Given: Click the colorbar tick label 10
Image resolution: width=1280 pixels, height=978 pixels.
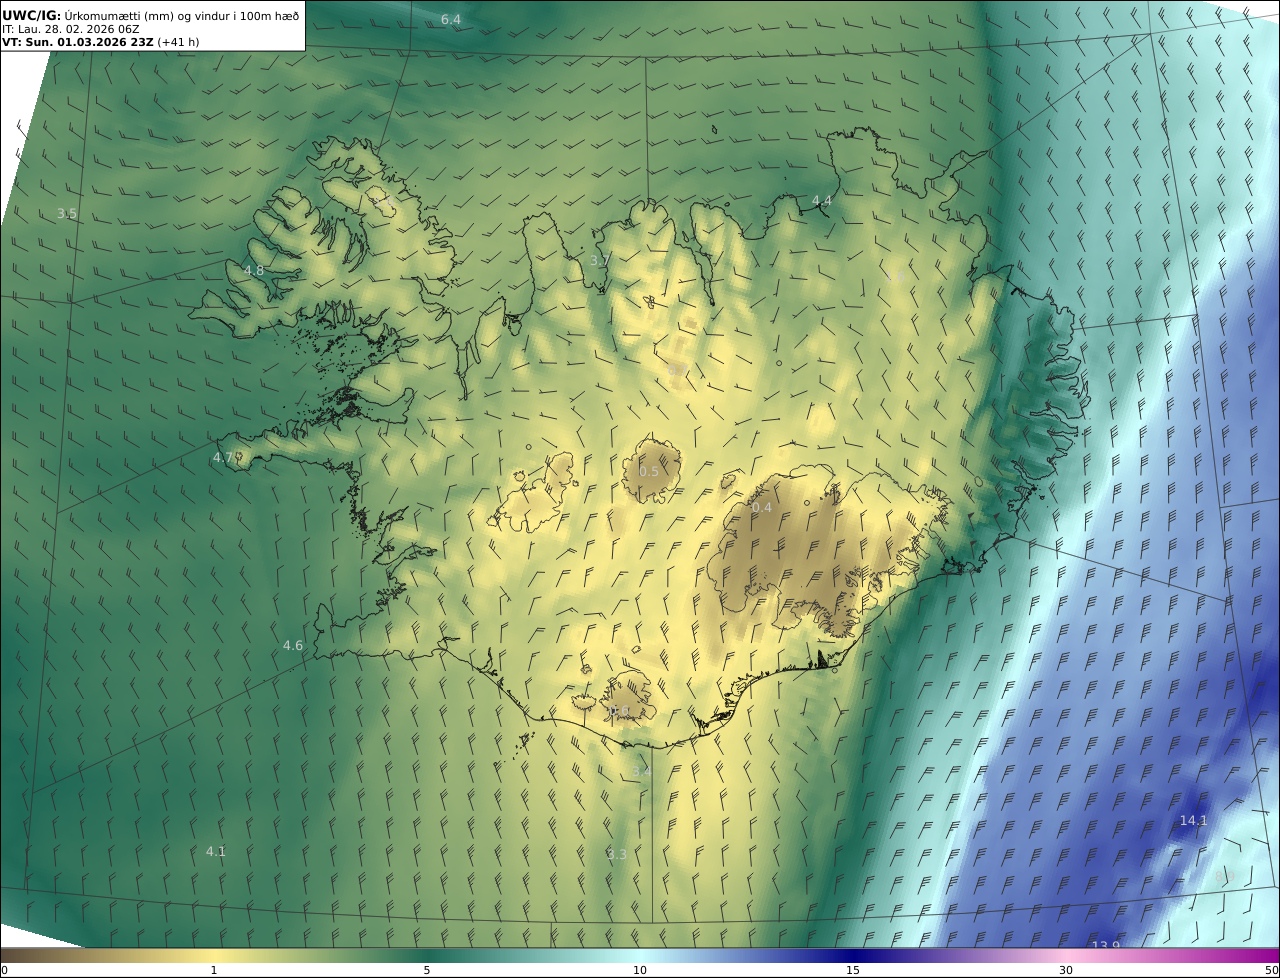Looking at the screenshot, I should [x=640, y=970].
